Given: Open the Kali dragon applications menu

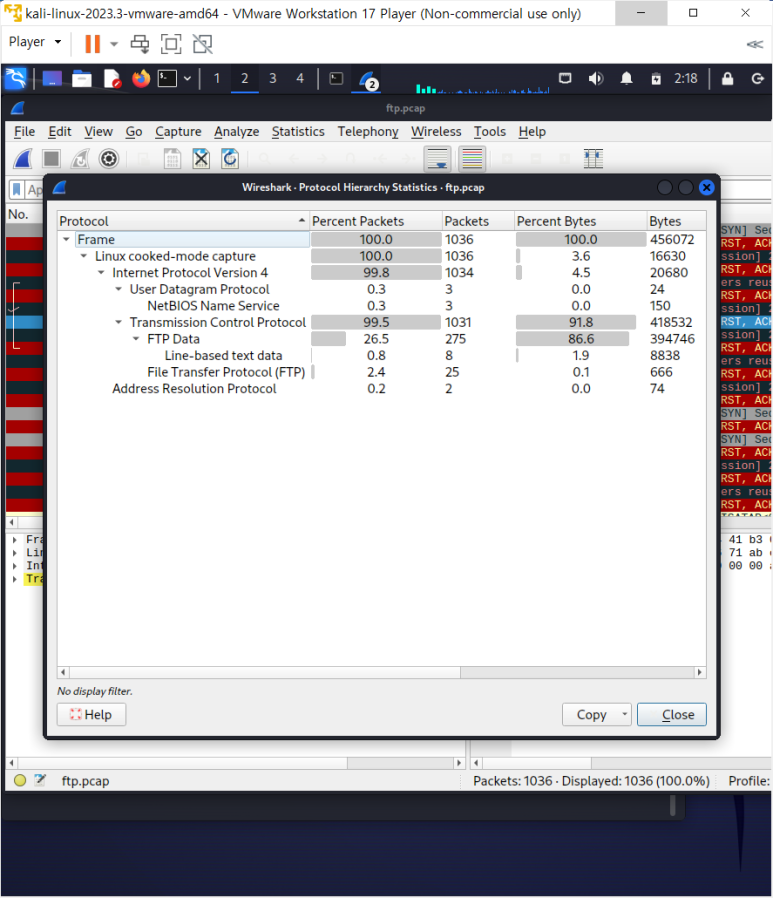Looking at the screenshot, I should [x=15, y=78].
